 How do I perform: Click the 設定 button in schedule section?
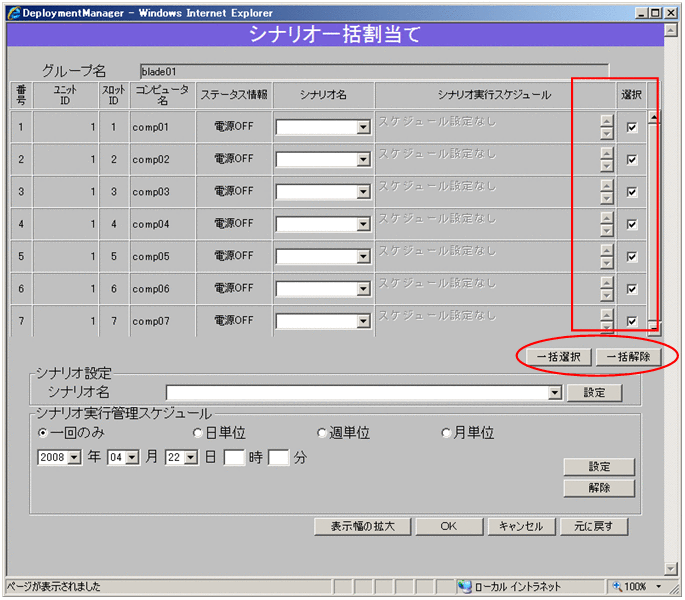pyautogui.click(x=599, y=467)
